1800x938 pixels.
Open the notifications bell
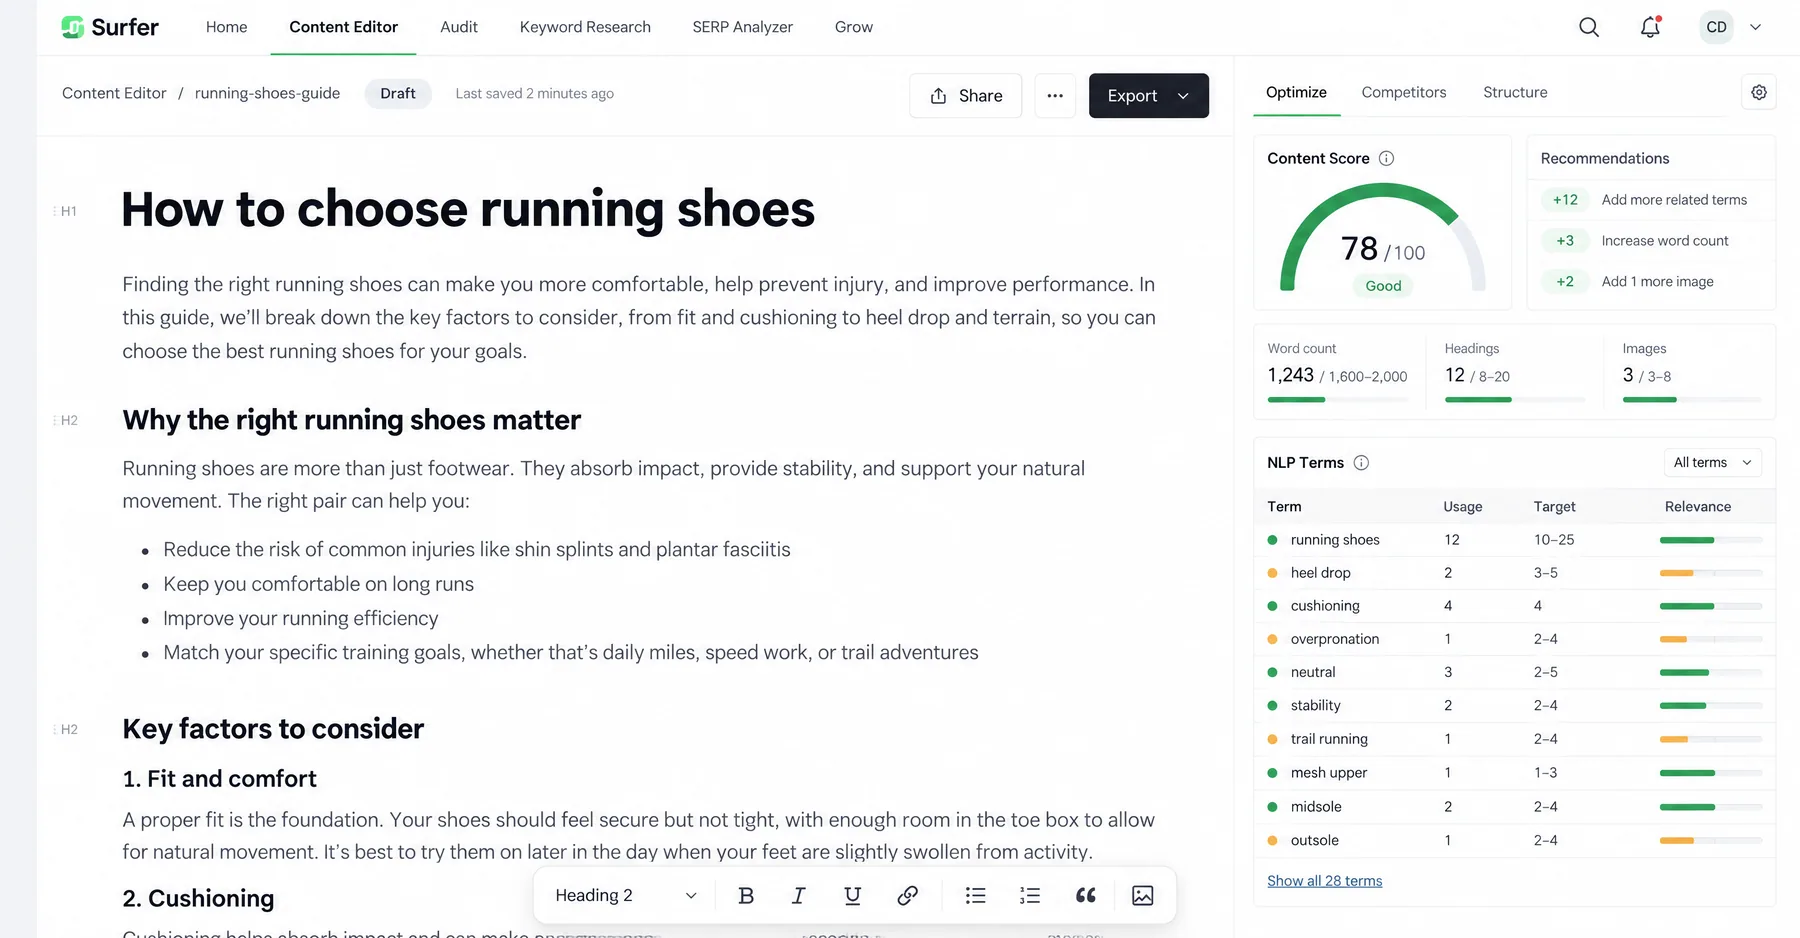[x=1650, y=27]
